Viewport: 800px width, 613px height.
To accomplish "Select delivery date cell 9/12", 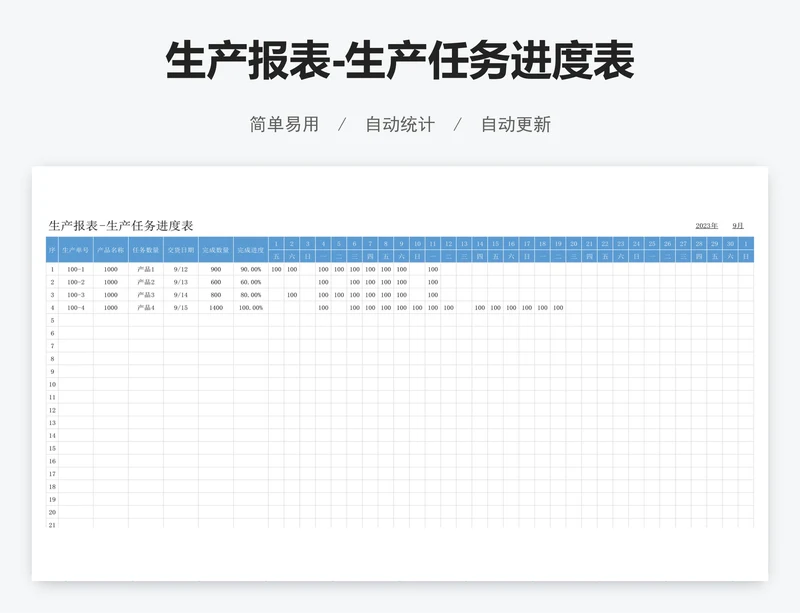I will pos(181,269).
